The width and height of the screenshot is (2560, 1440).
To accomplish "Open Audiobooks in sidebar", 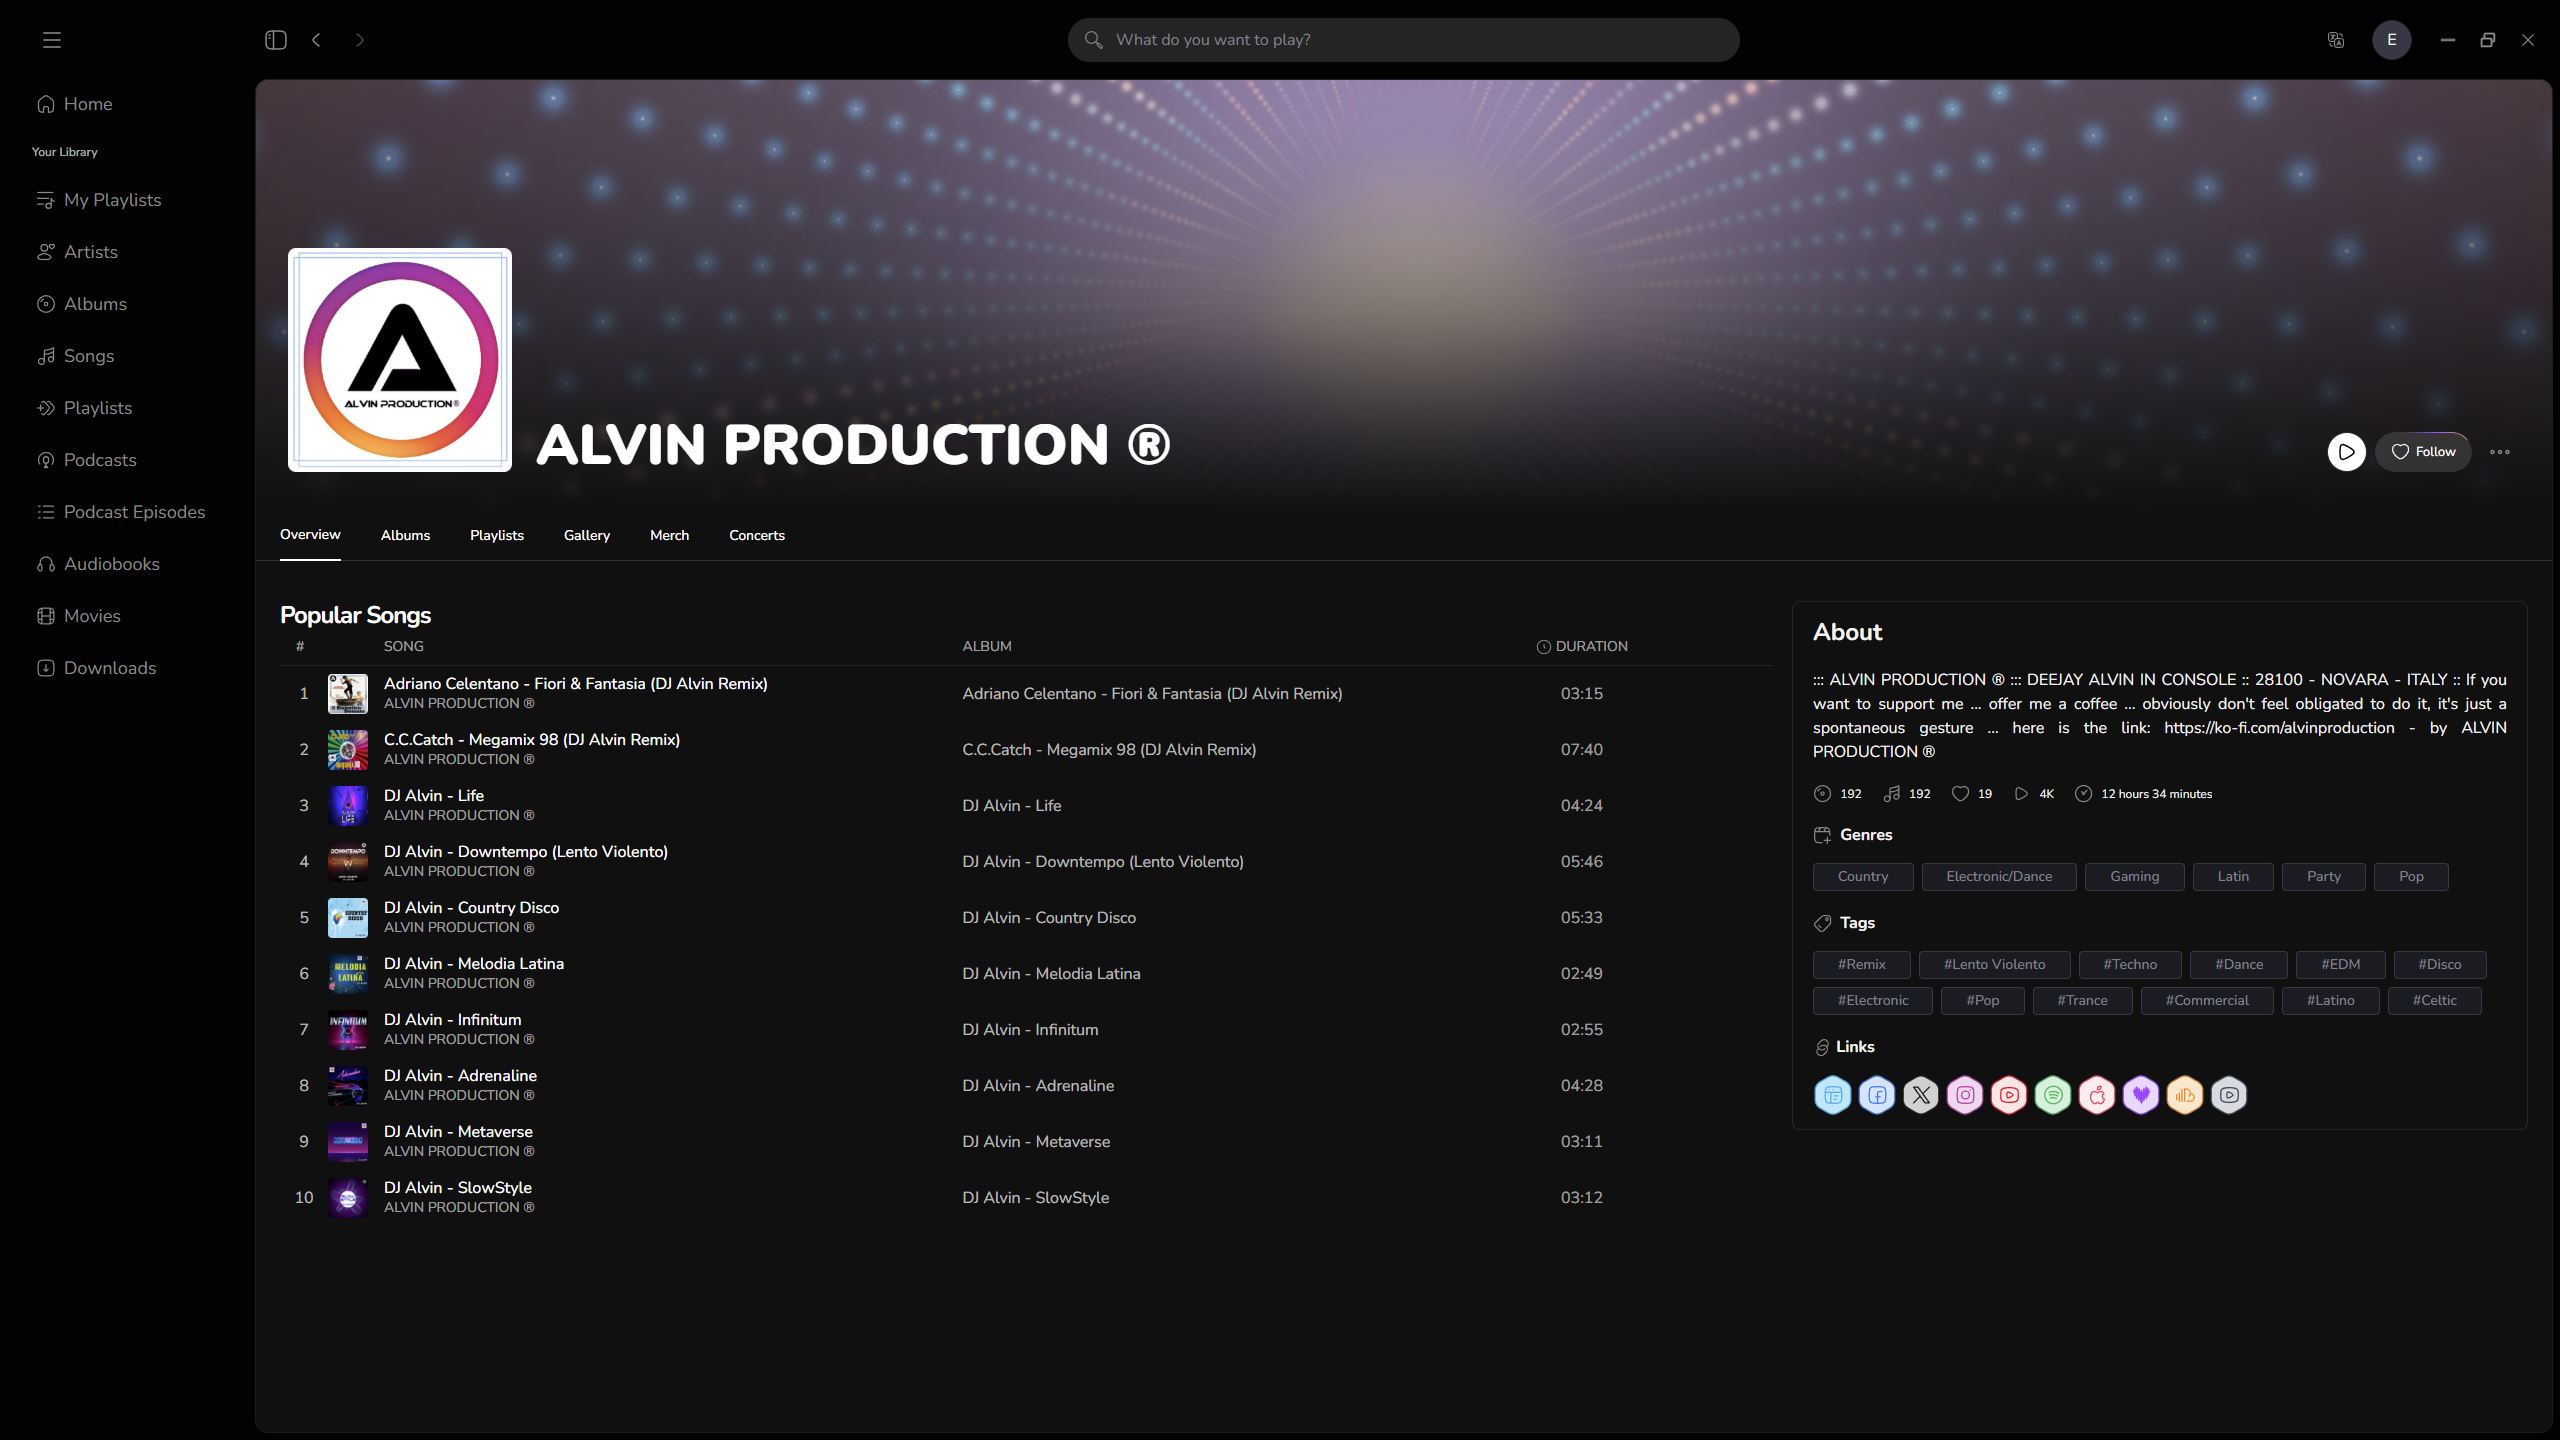I will point(99,564).
